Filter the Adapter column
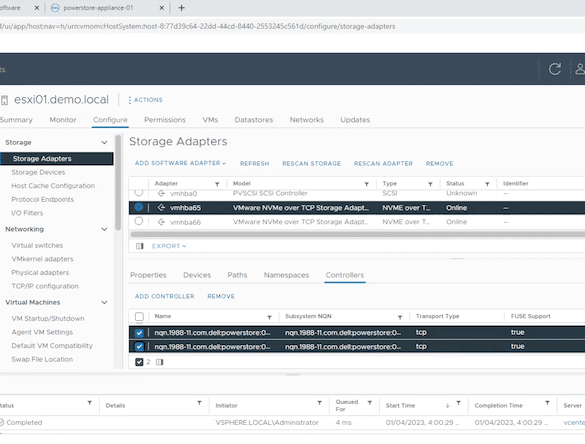The height and width of the screenshot is (444, 585). pos(217,184)
